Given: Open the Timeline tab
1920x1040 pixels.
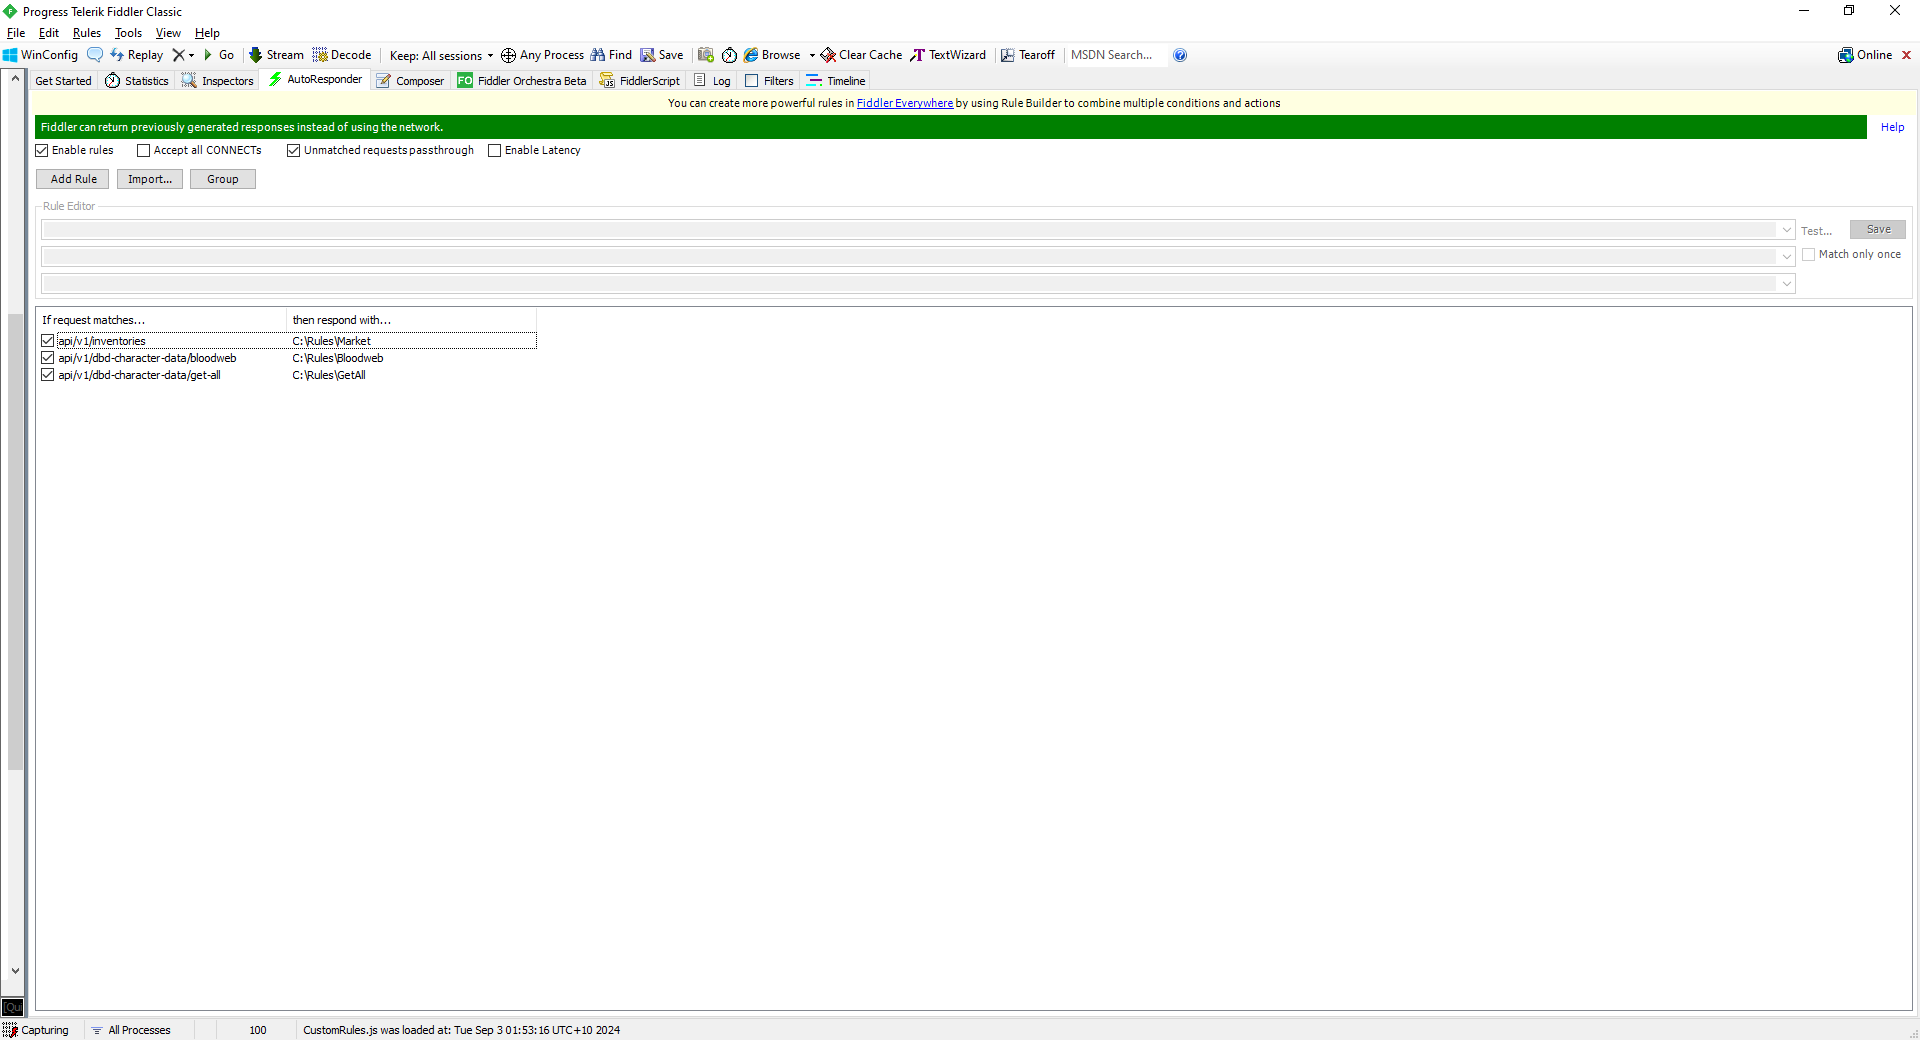Looking at the screenshot, I should [836, 81].
